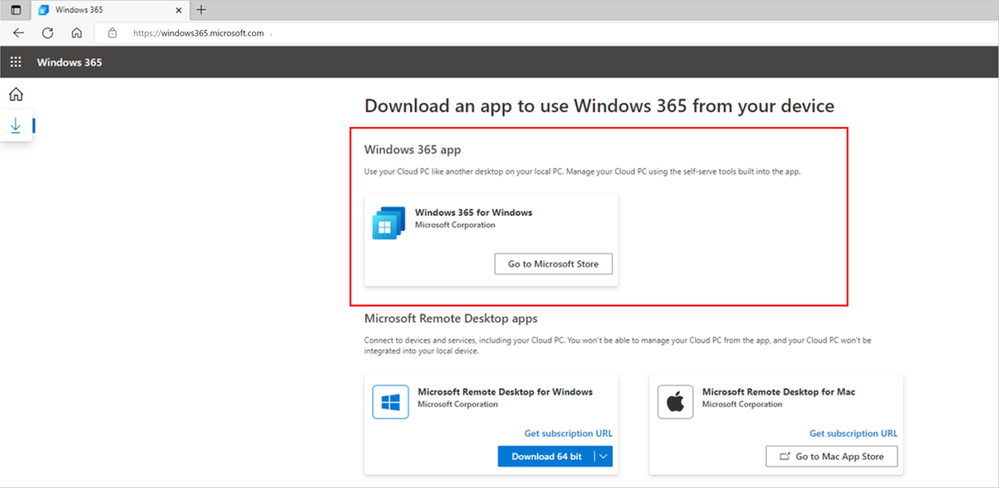This screenshot has width=999, height=488.
Task: Refresh the current page
Action: pos(47,33)
